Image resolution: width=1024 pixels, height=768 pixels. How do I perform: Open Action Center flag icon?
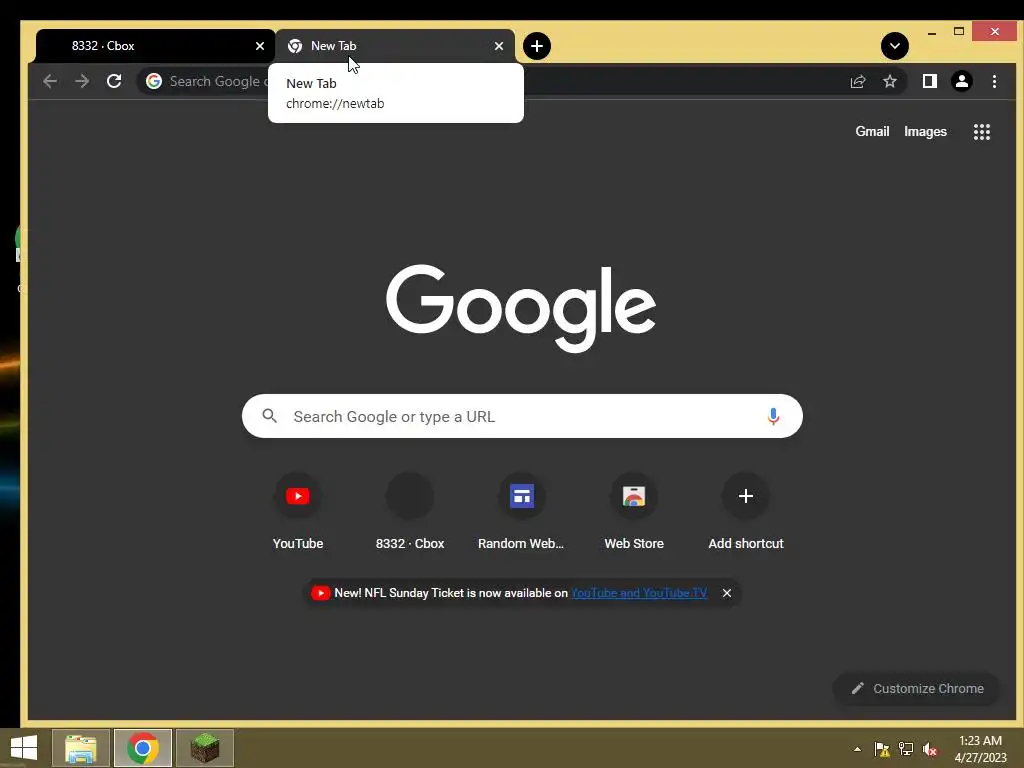click(x=882, y=749)
